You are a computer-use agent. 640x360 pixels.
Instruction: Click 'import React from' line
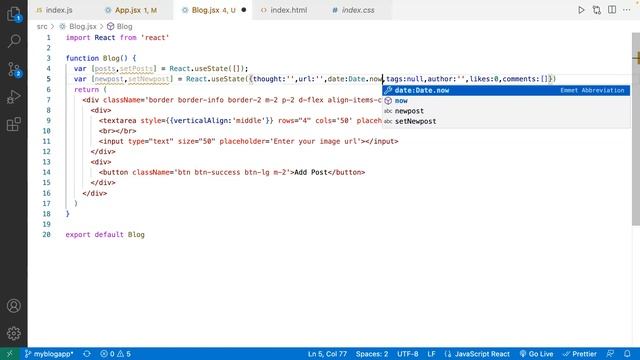point(117,38)
